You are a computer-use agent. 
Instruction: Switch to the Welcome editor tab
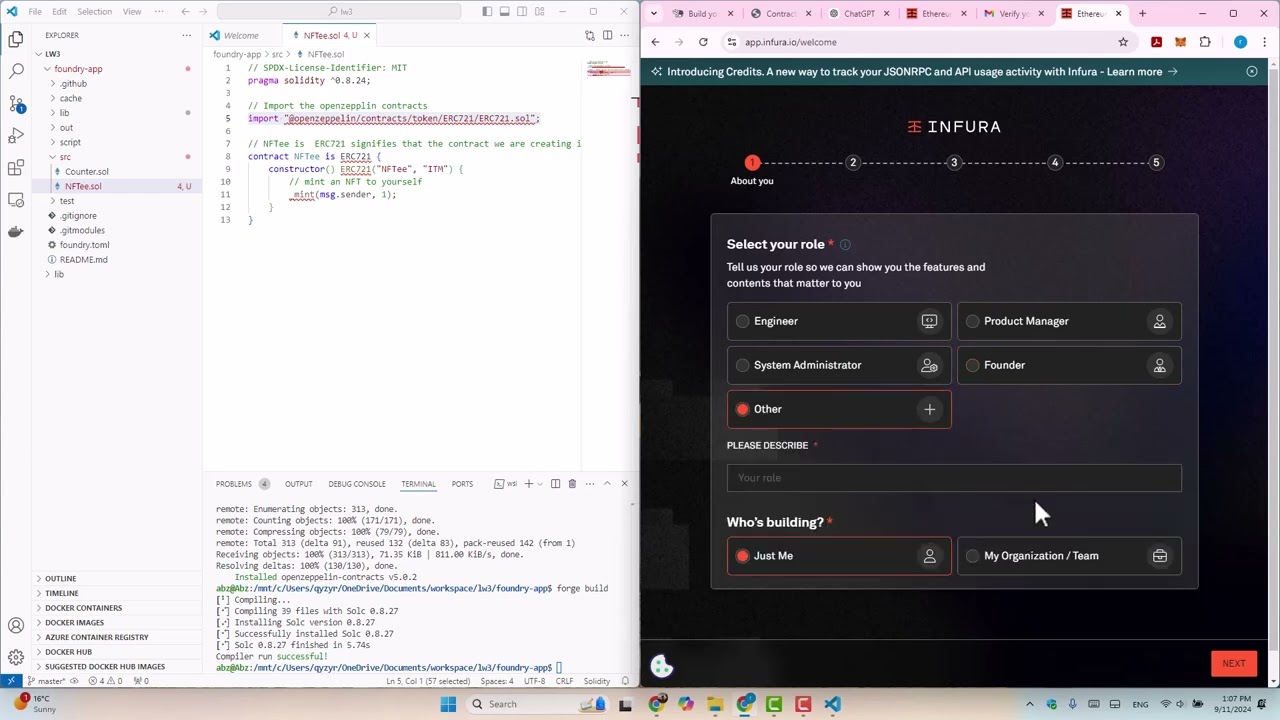click(x=240, y=35)
